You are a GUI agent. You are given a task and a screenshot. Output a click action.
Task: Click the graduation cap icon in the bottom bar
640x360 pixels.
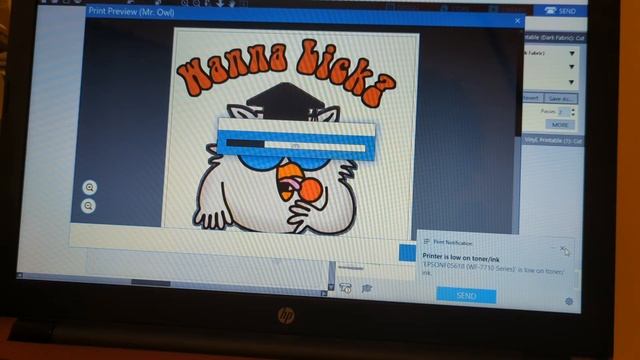coord(367,289)
